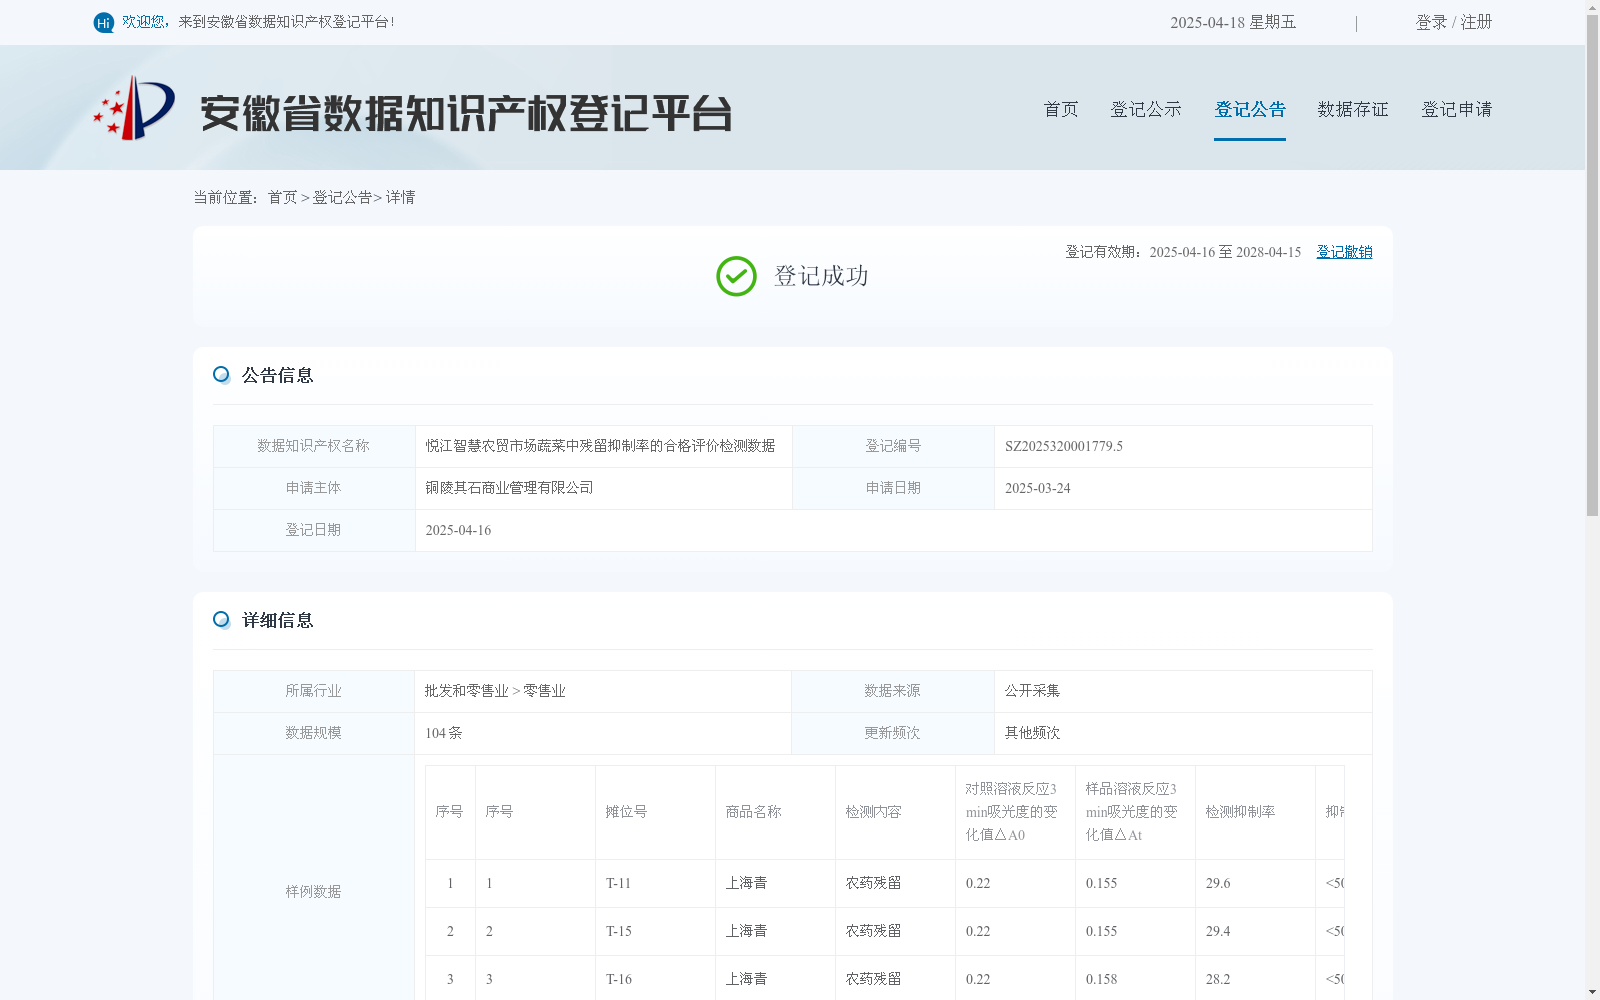Click the data source value 公开采集
This screenshot has height=1000, width=1600.
[1032, 691]
